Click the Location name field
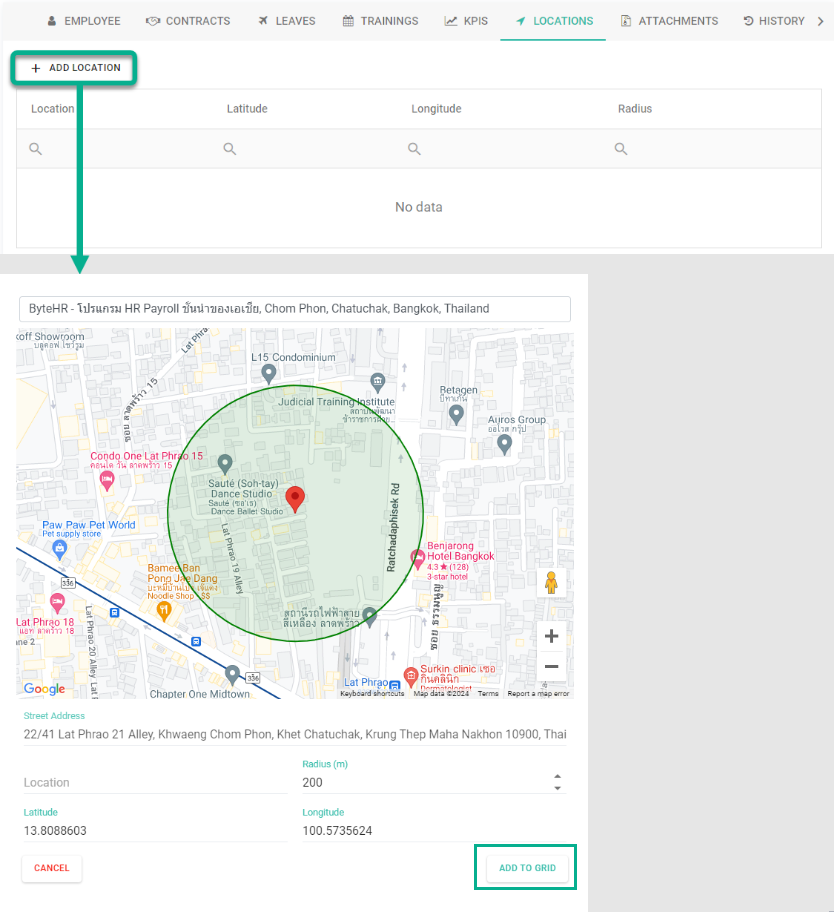Image resolution: width=834 pixels, height=912 pixels. (155, 783)
